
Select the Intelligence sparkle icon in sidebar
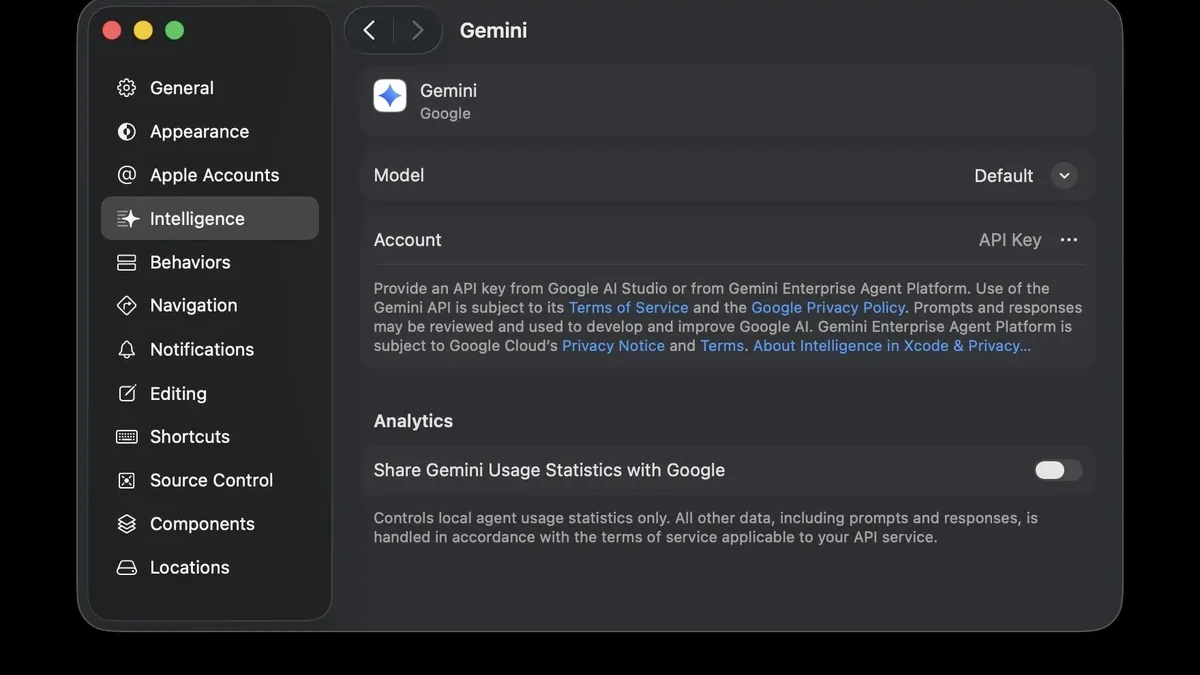click(127, 219)
